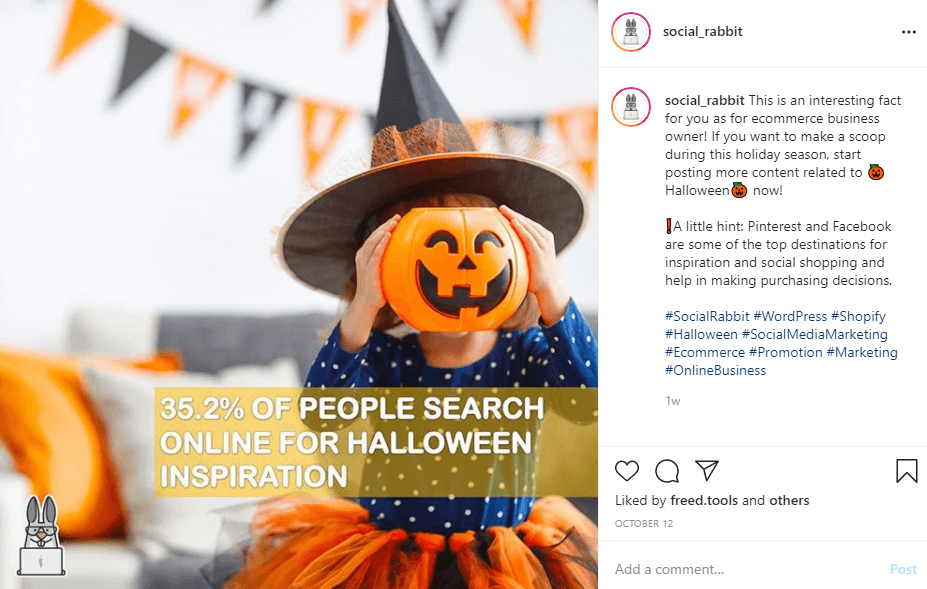Open social_rabbit username in post header
Screen dimensions: 927x589
[x=702, y=31]
